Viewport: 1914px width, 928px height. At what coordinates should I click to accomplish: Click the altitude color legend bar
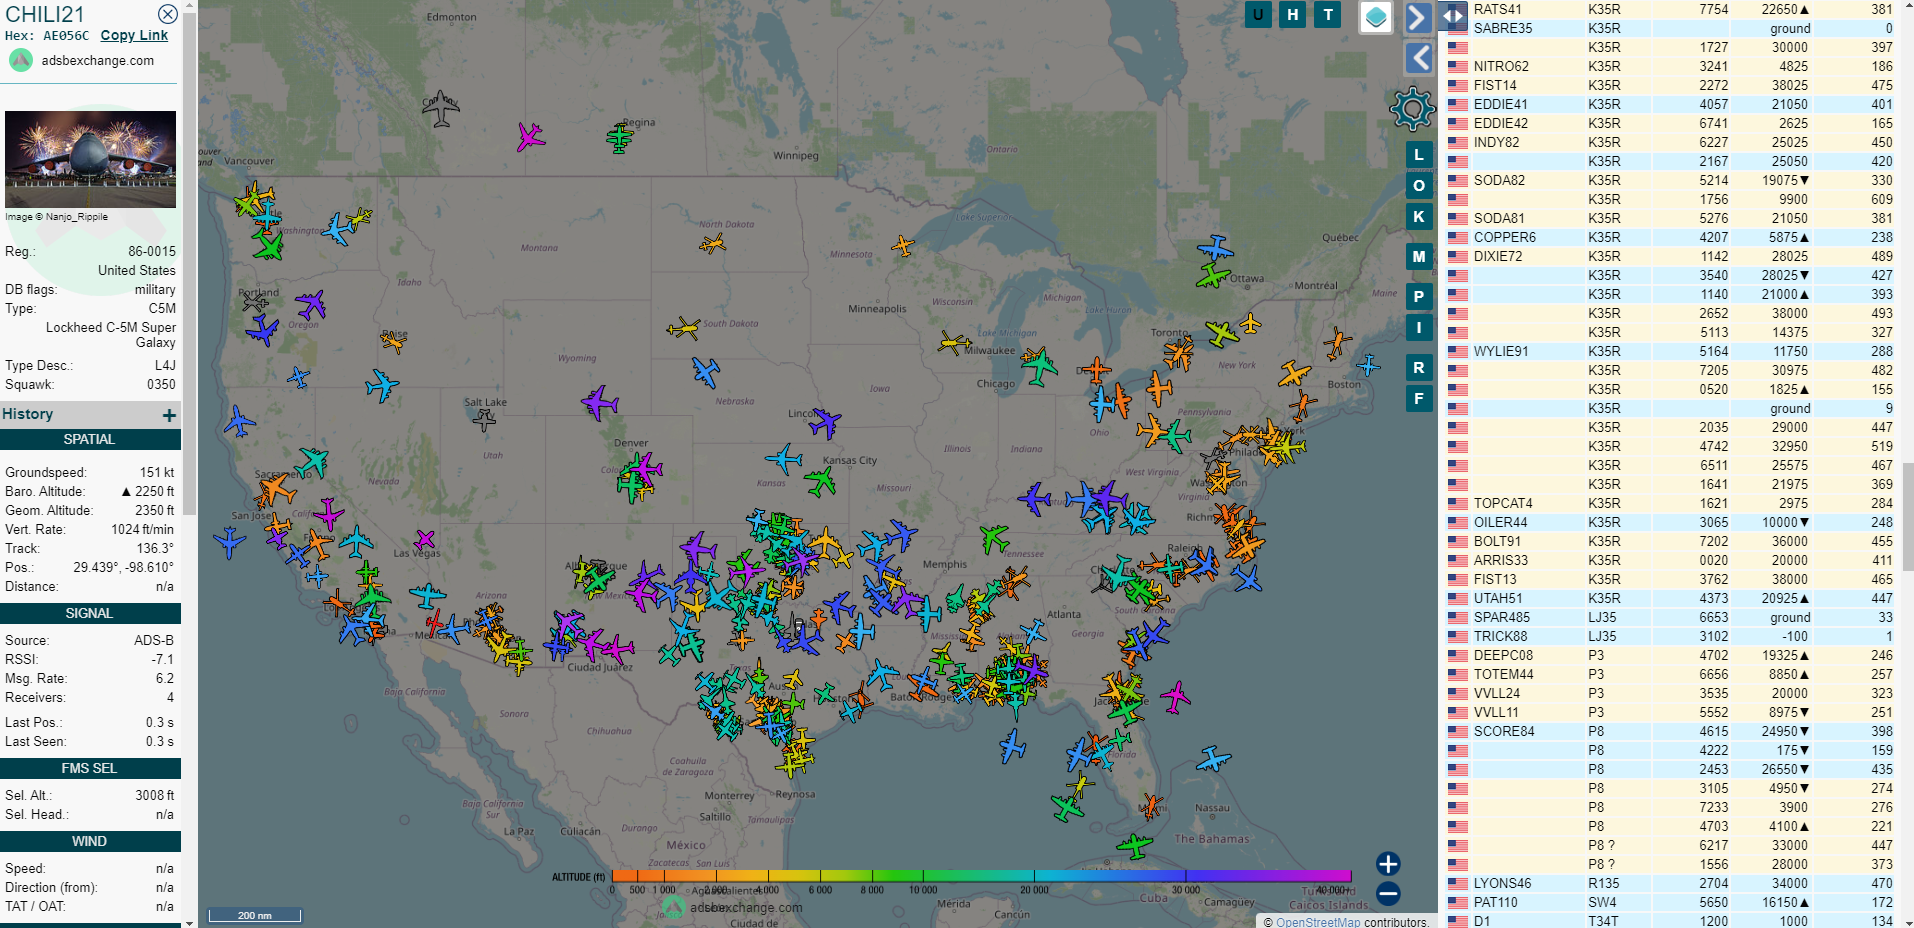click(981, 876)
